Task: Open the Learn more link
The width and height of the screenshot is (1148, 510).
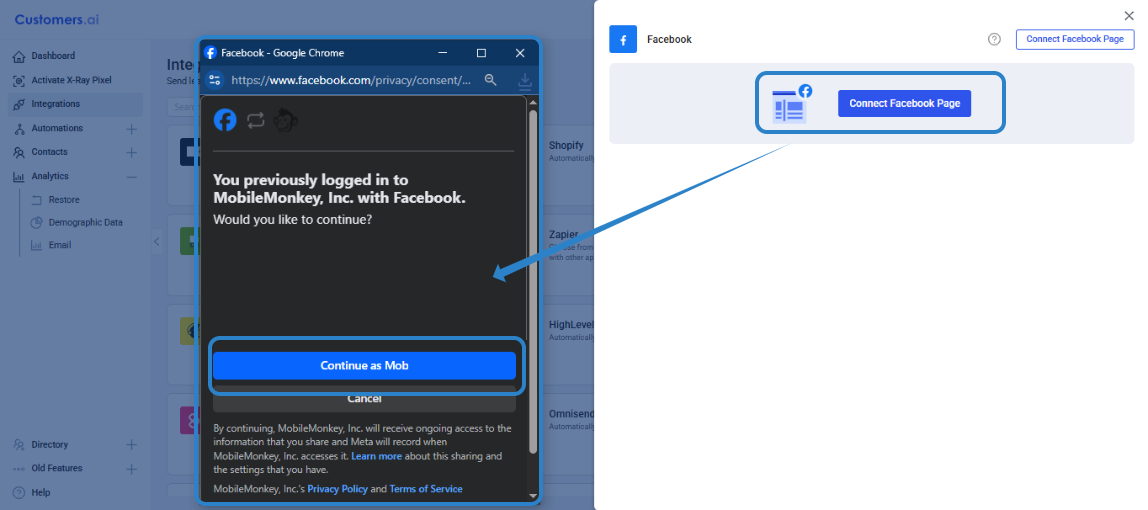Action: (x=376, y=456)
